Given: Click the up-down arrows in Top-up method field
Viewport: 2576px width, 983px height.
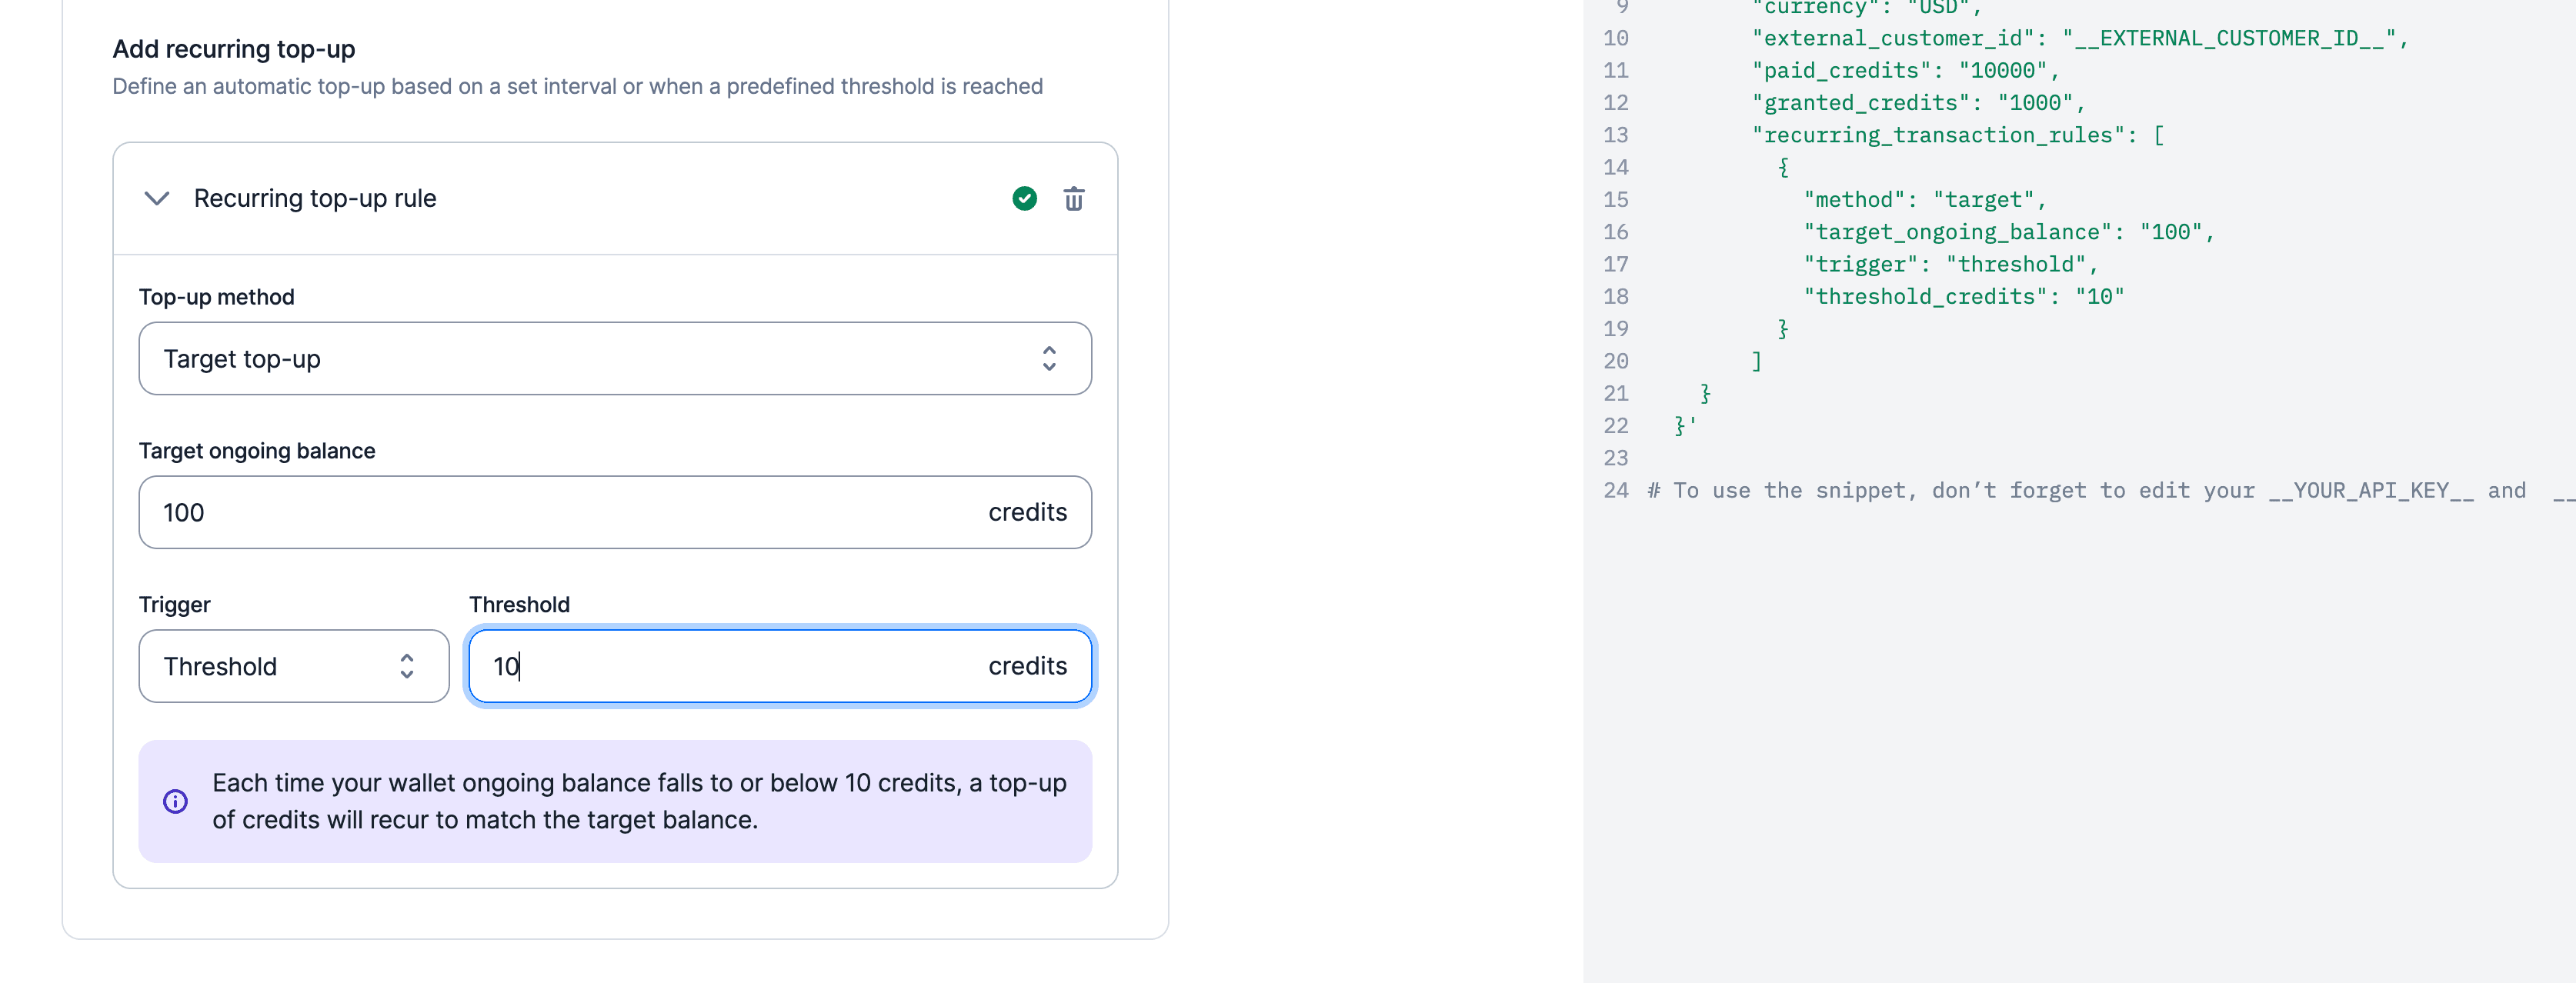Looking at the screenshot, I should click(1048, 359).
